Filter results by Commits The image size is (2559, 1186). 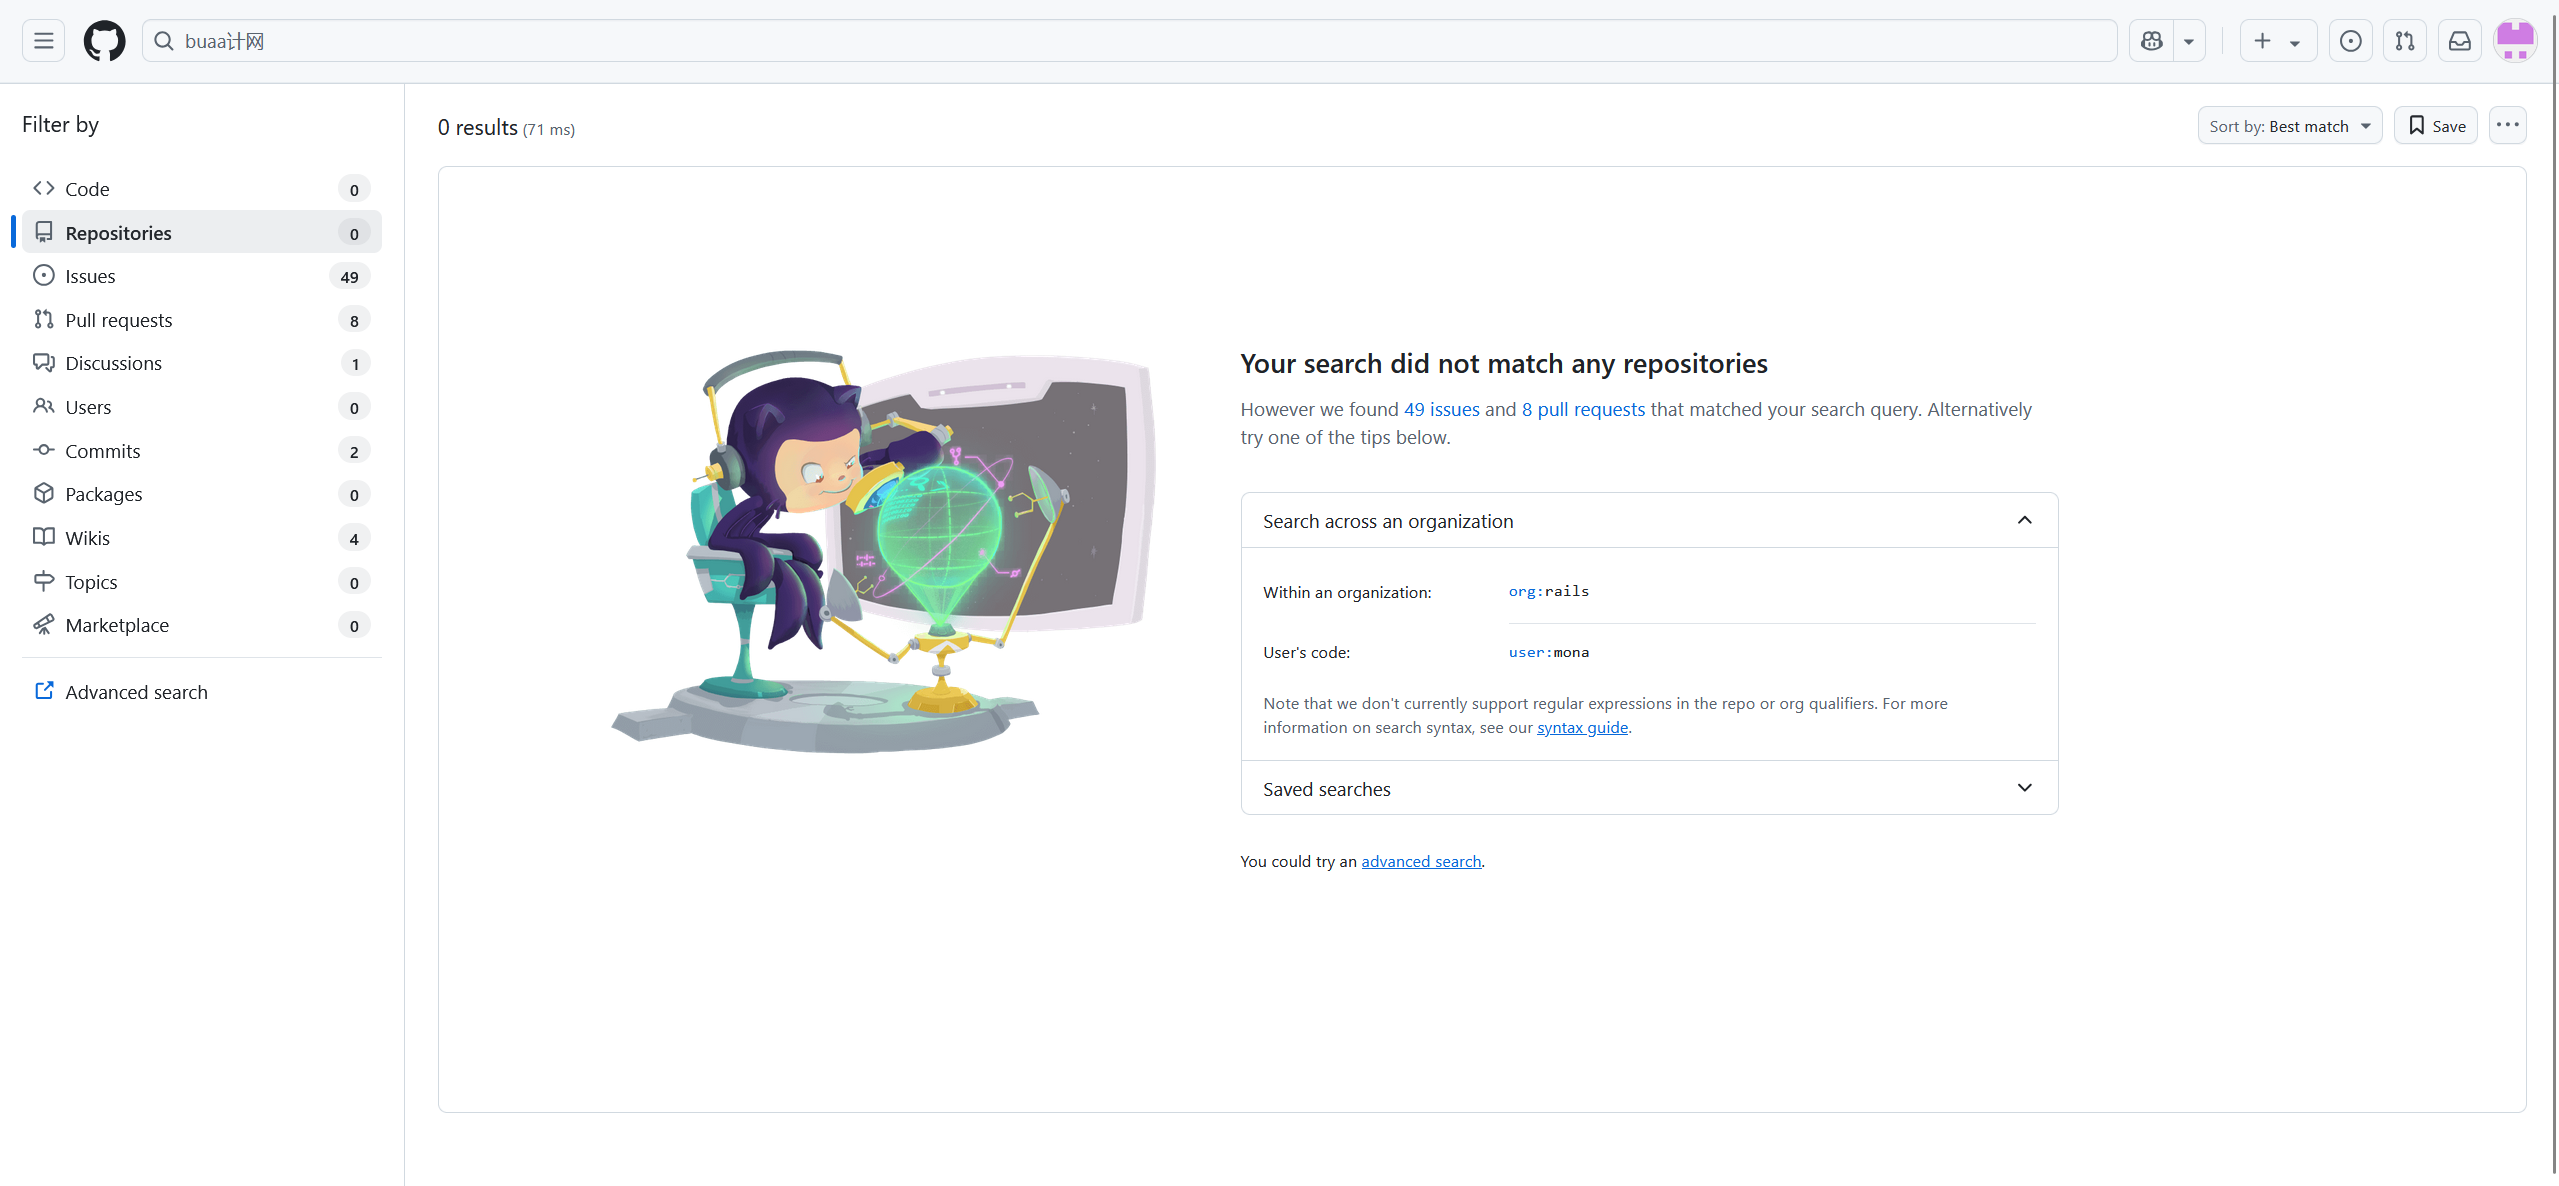pos(202,451)
